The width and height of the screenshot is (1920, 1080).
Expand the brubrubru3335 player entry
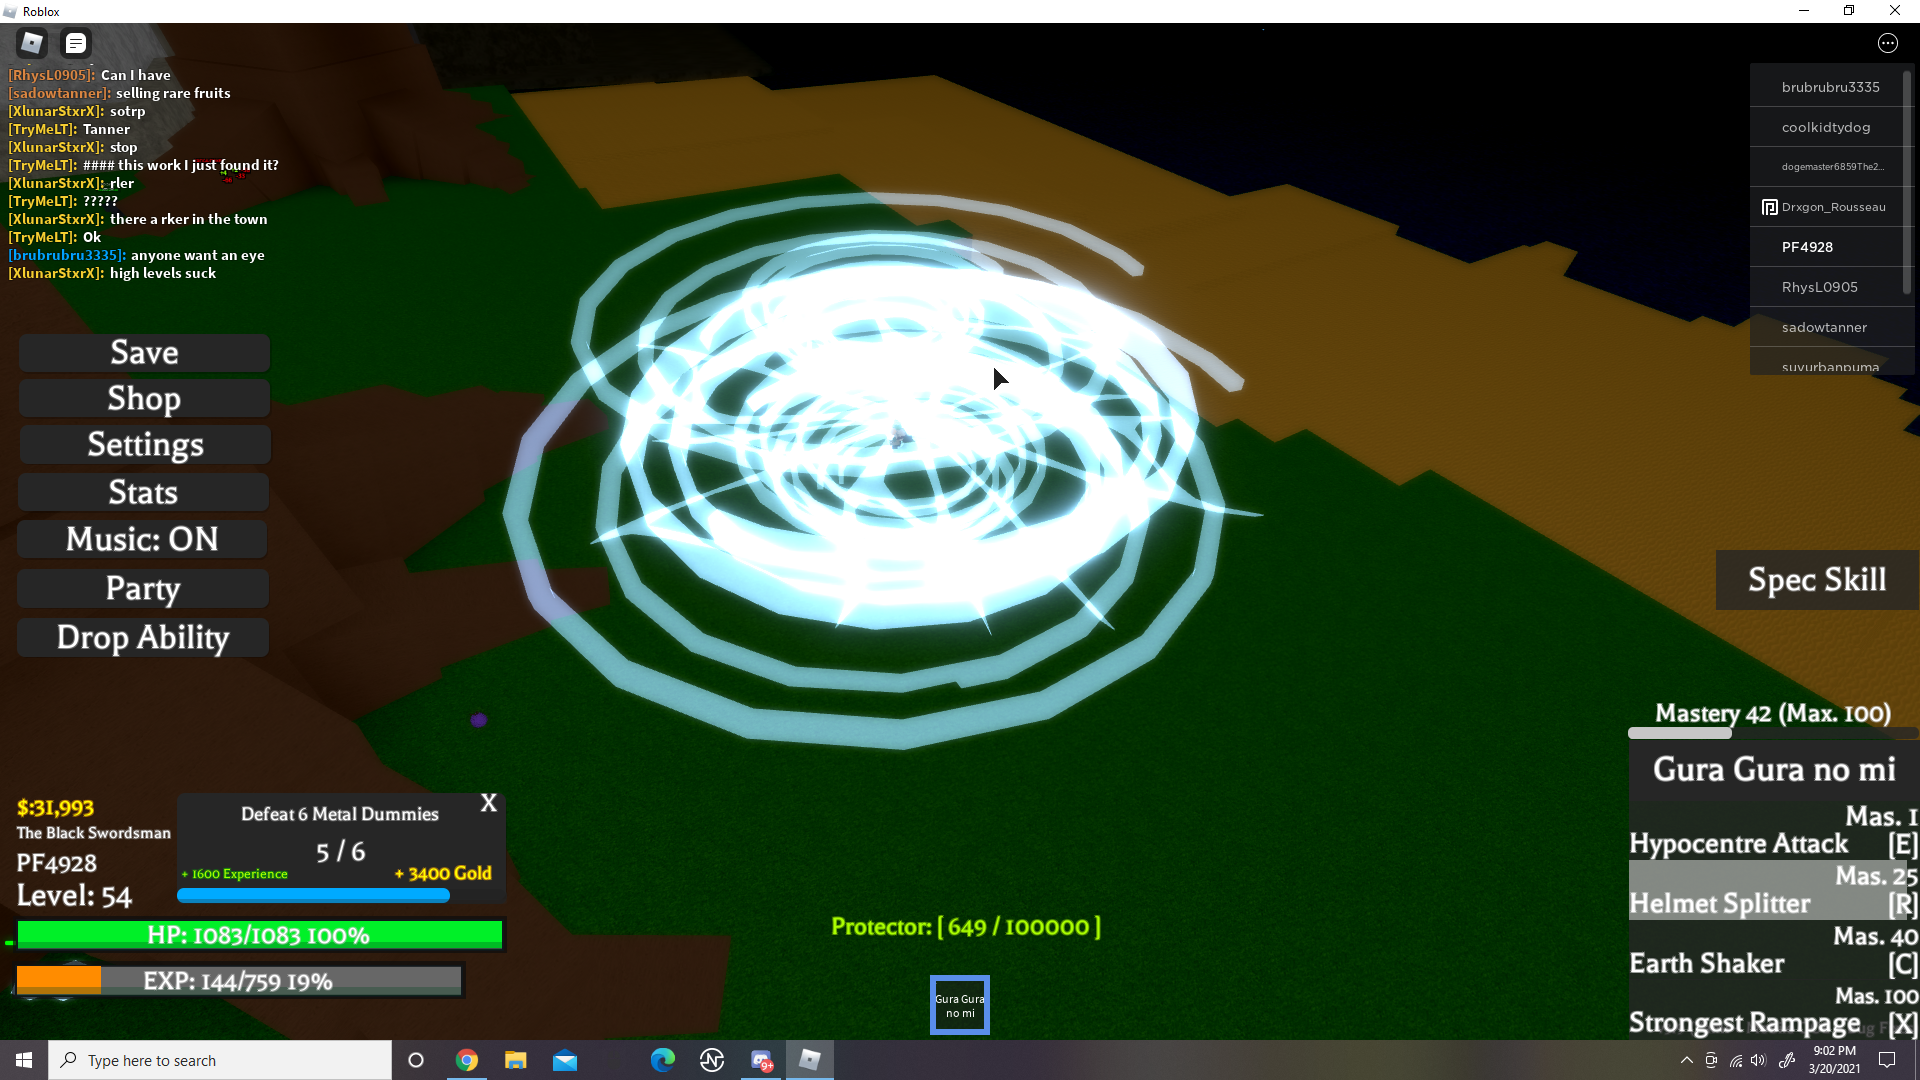pyautogui.click(x=1830, y=86)
